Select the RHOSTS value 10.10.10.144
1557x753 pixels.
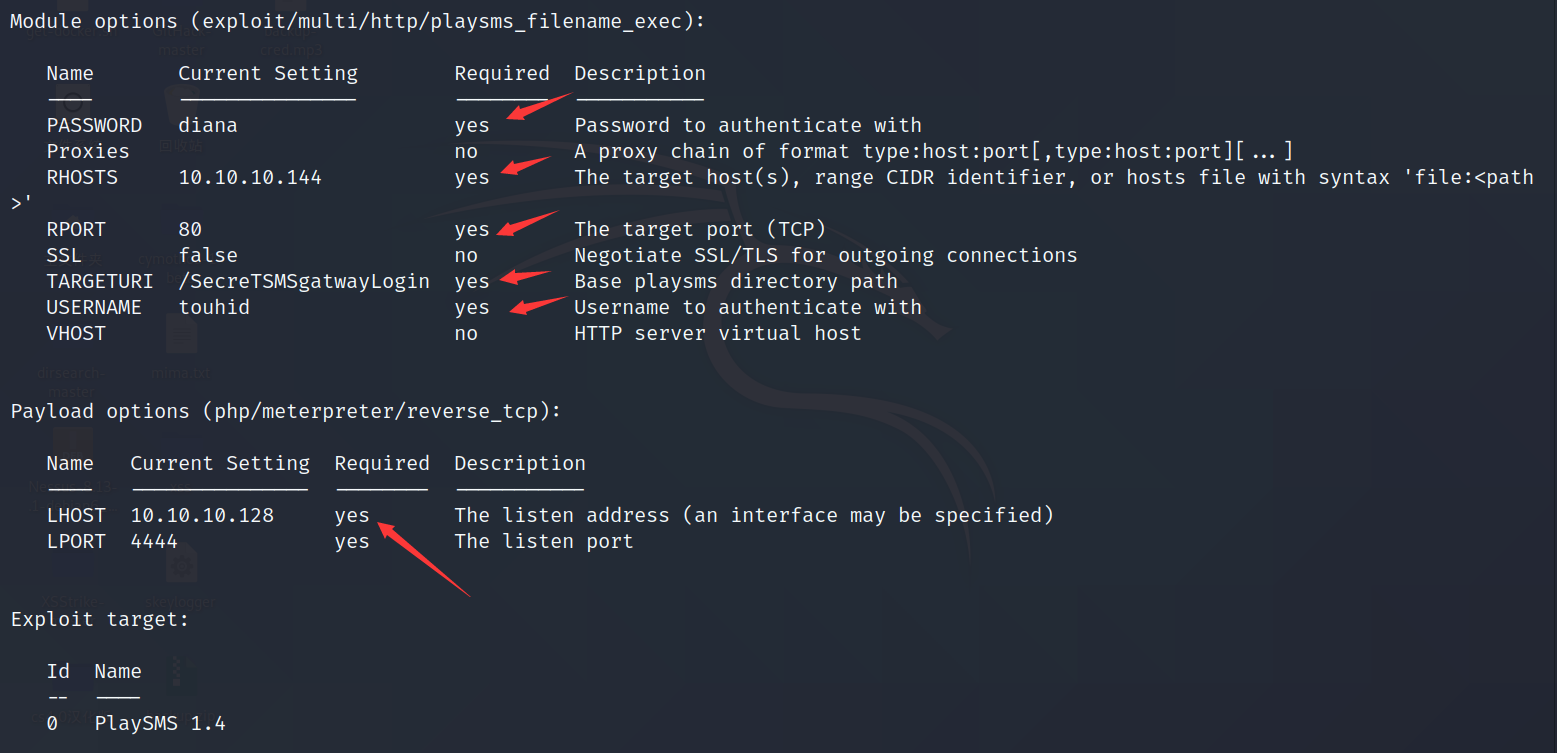click(250, 177)
